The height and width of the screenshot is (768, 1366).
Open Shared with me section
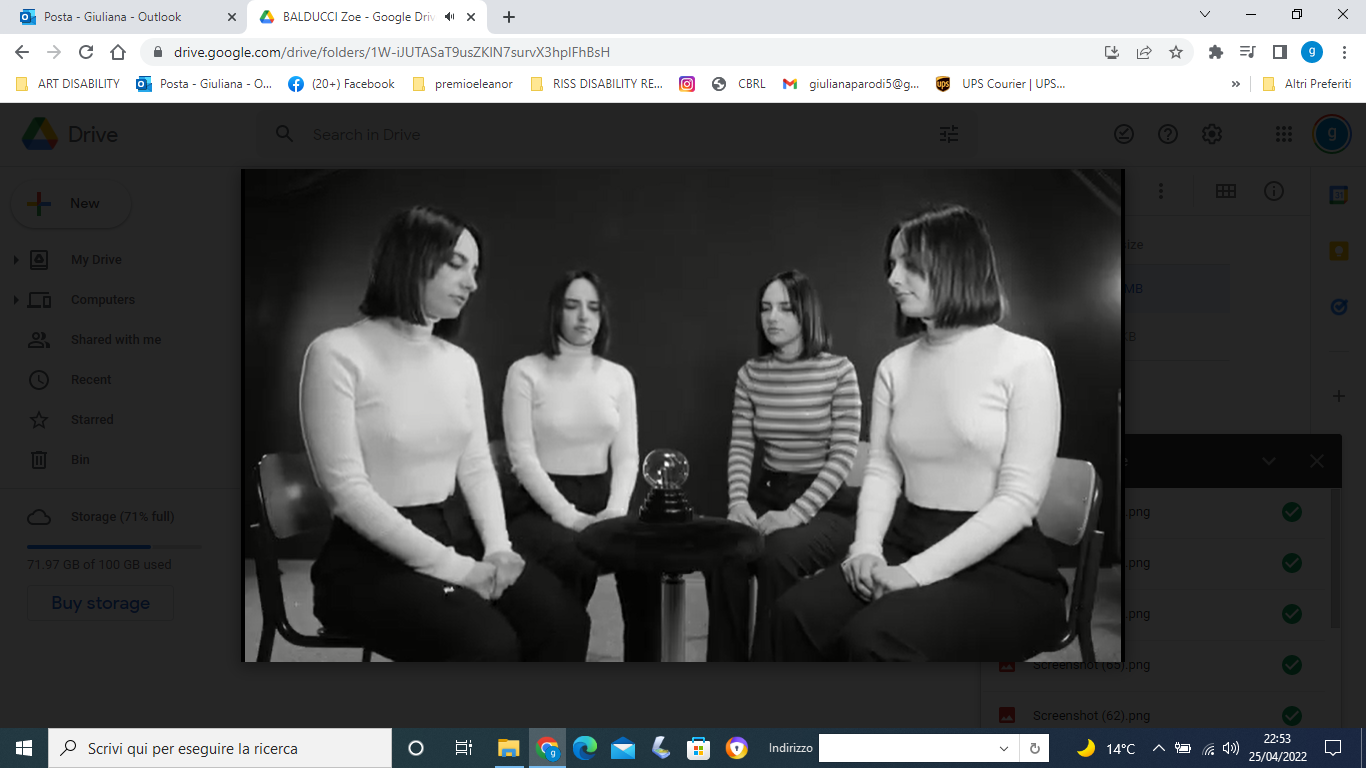tap(115, 340)
